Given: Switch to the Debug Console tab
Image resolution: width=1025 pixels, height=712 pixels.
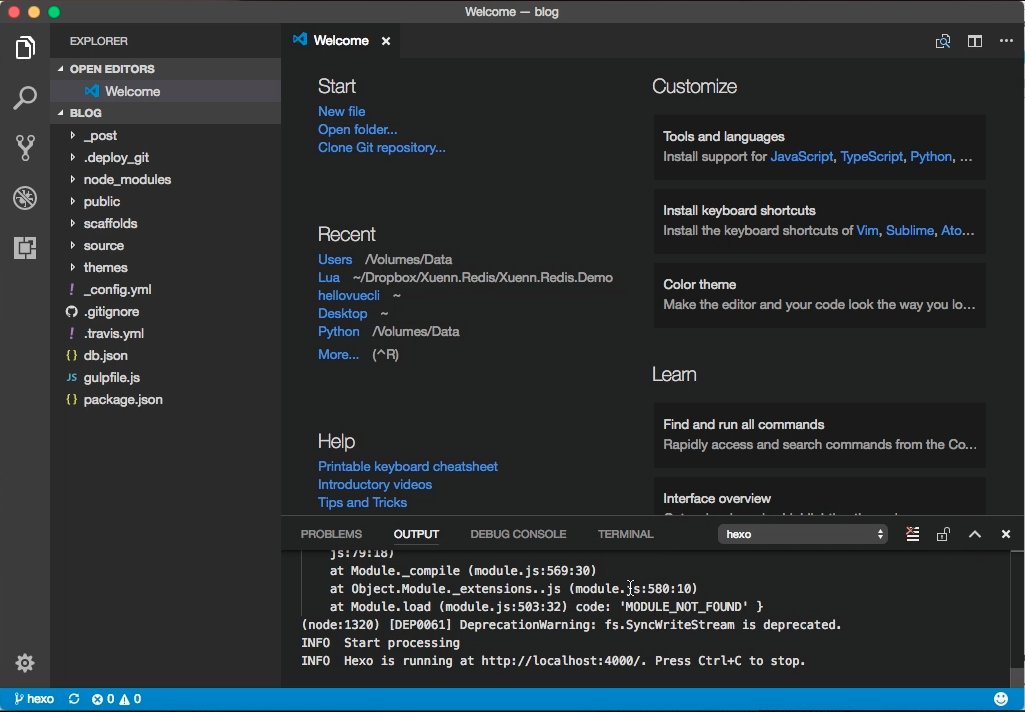Looking at the screenshot, I should (x=518, y=534).
